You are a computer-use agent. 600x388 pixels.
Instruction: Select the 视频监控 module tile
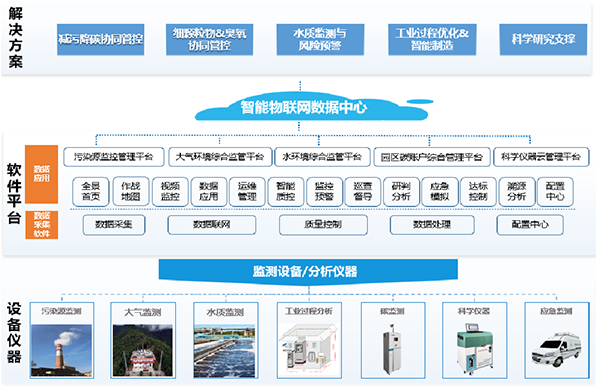coord(170,192)
